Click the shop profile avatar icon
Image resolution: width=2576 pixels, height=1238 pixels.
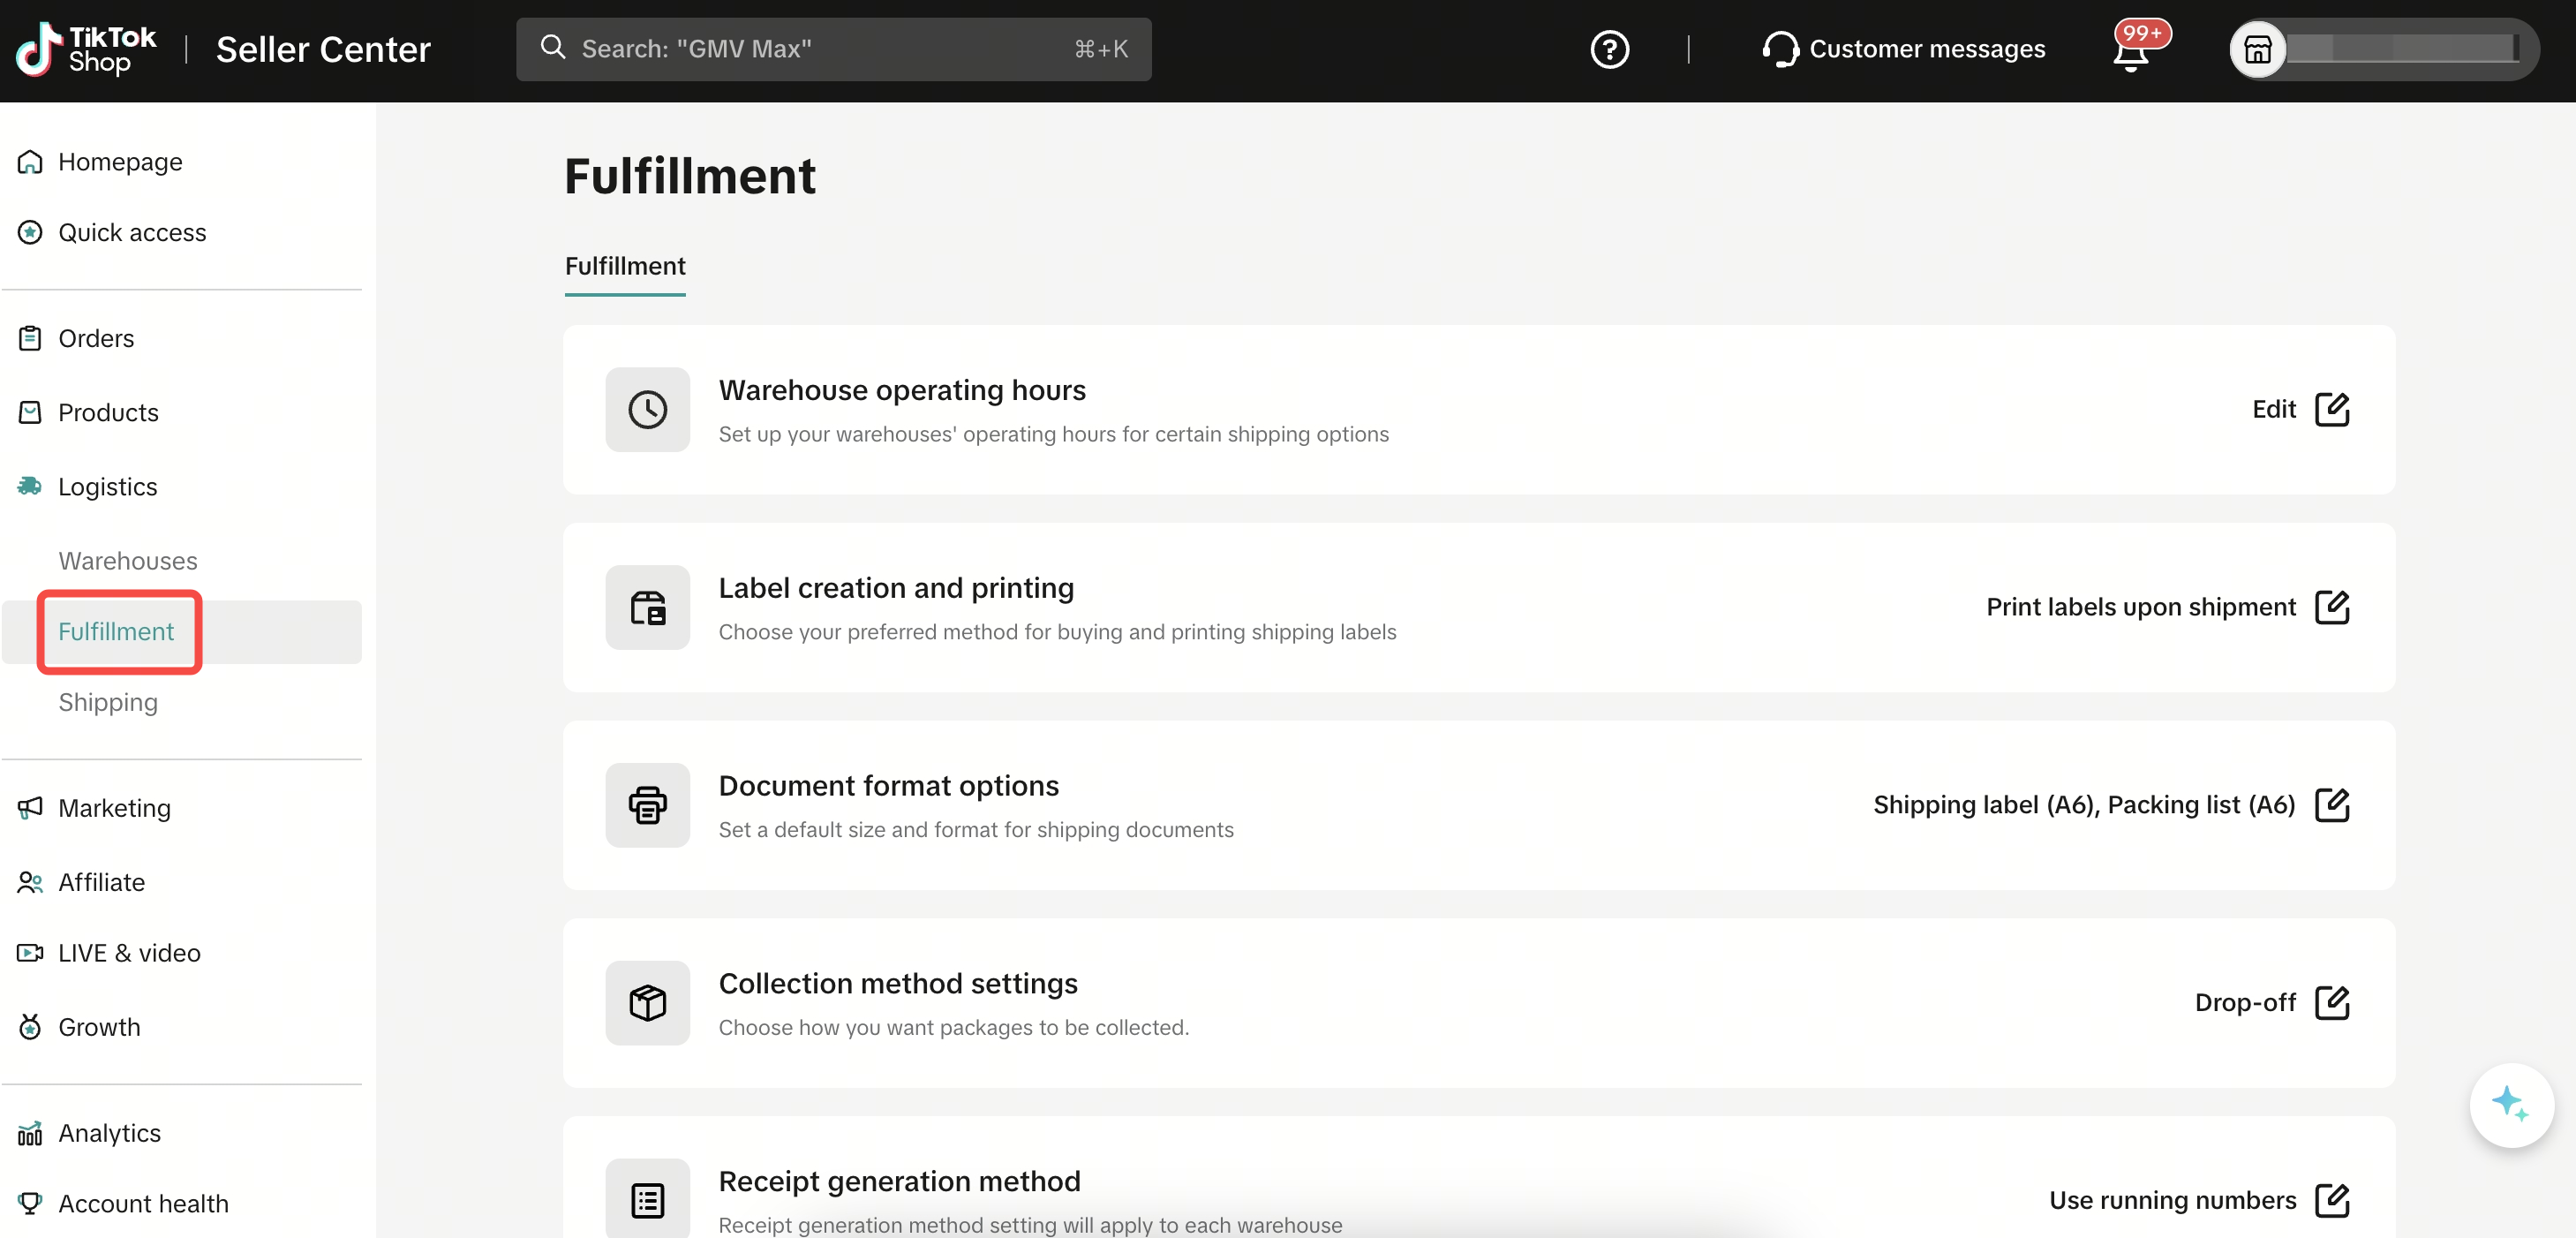pos(2257,49)
